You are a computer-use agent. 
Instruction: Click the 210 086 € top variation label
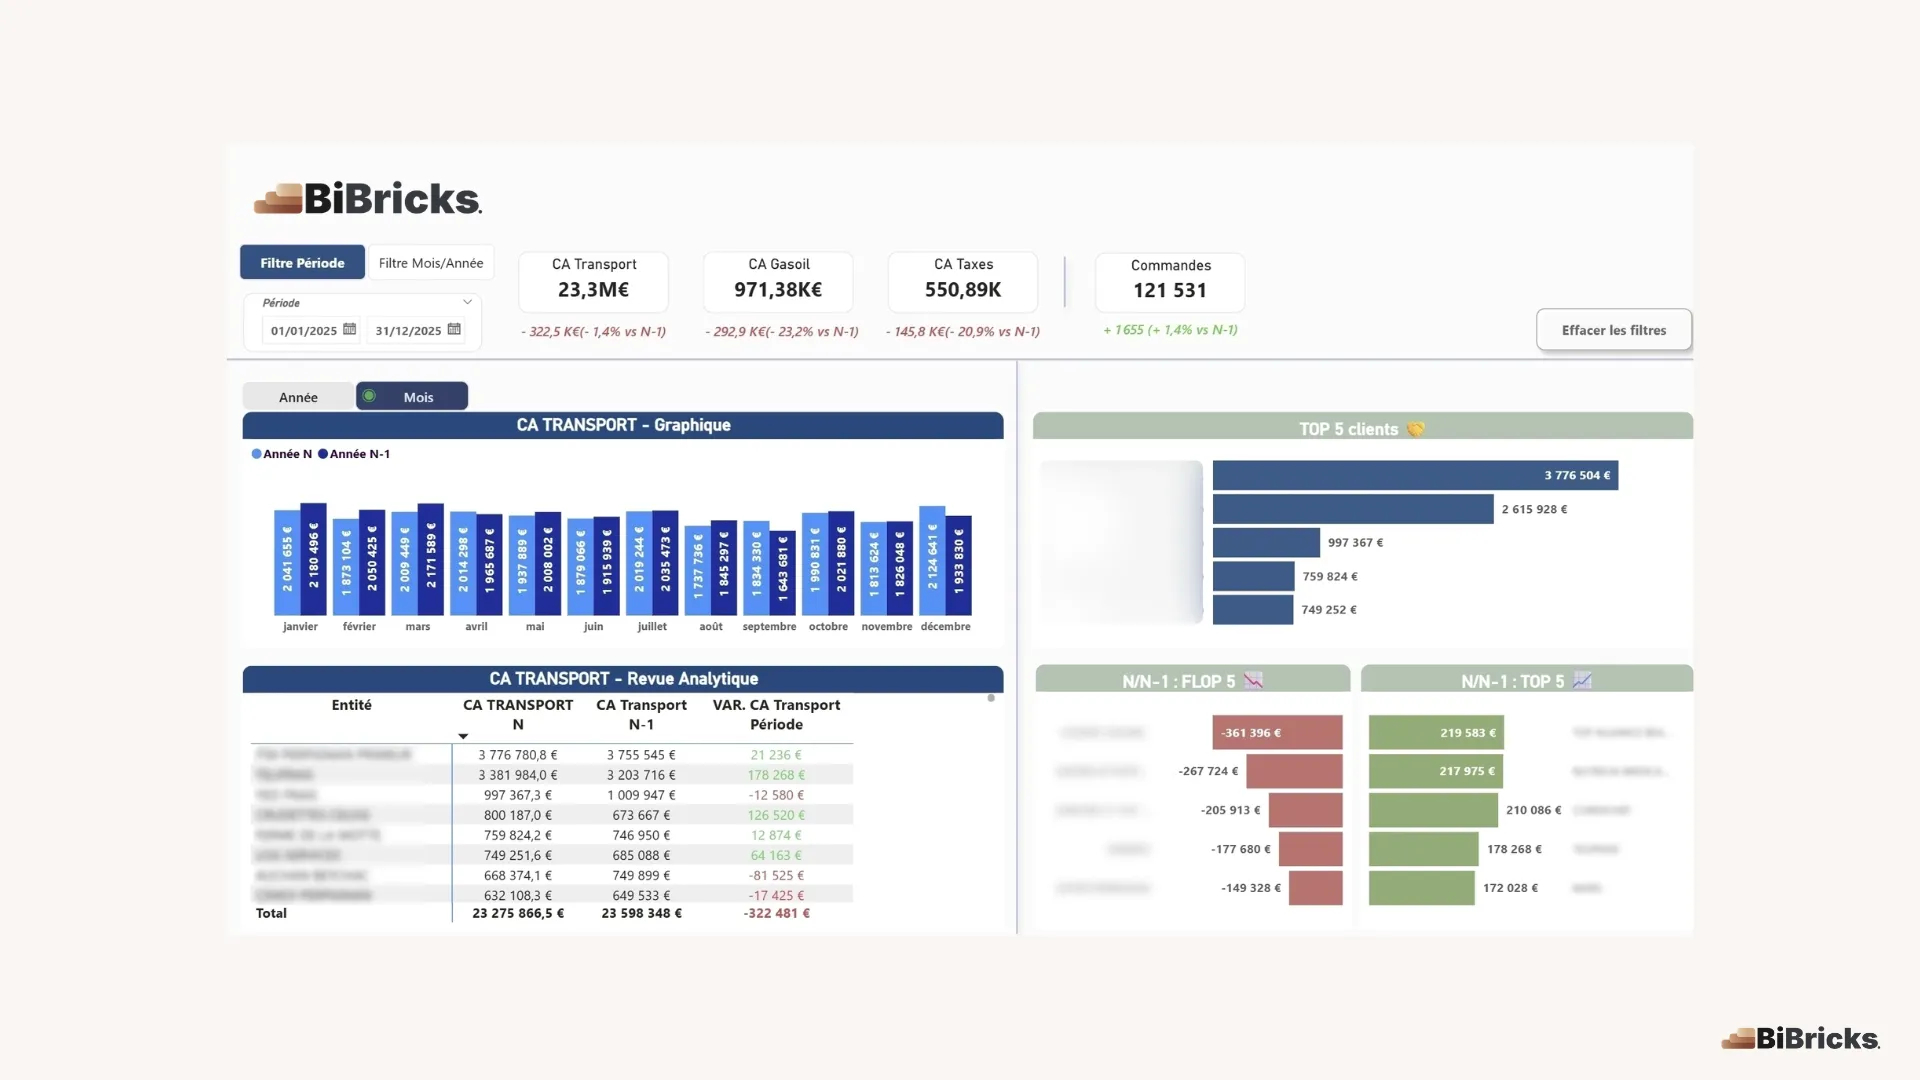[x=1533, y=810]
